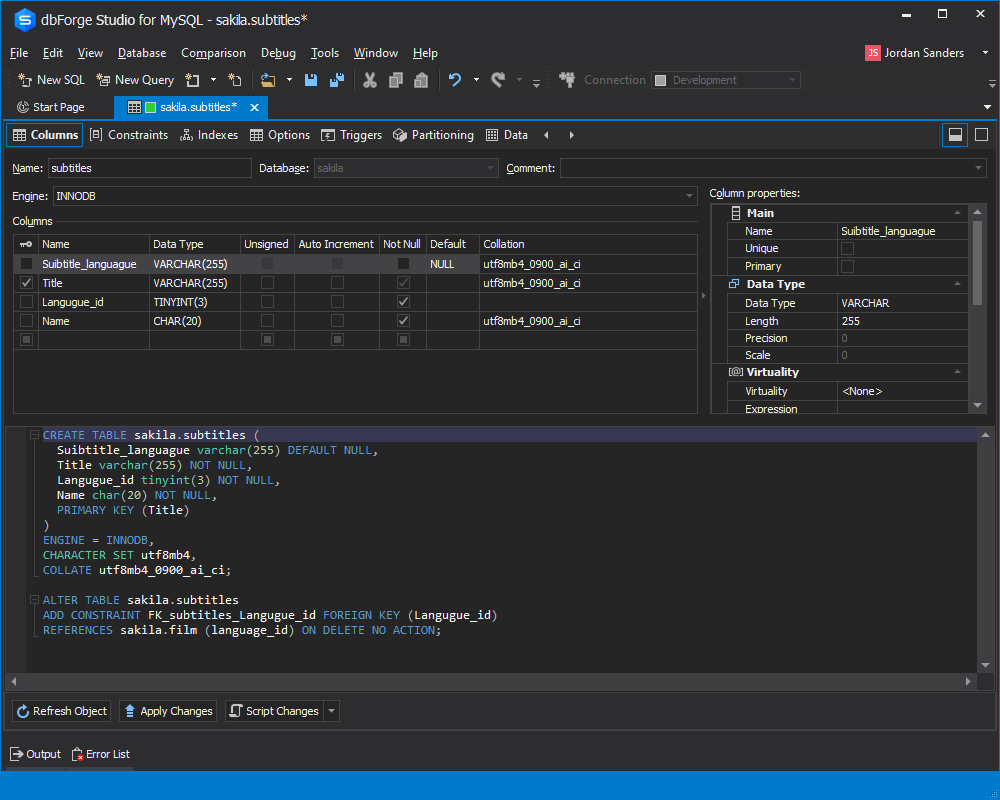Open the Engine INNODB dropdown
1000x800 pixels.
[689, 196]
